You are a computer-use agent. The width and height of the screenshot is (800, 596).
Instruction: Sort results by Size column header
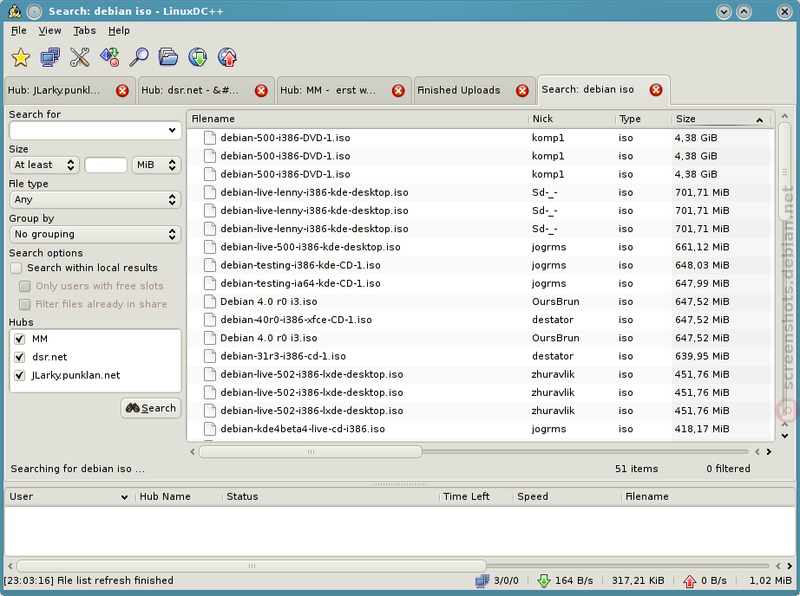[721, 119]
